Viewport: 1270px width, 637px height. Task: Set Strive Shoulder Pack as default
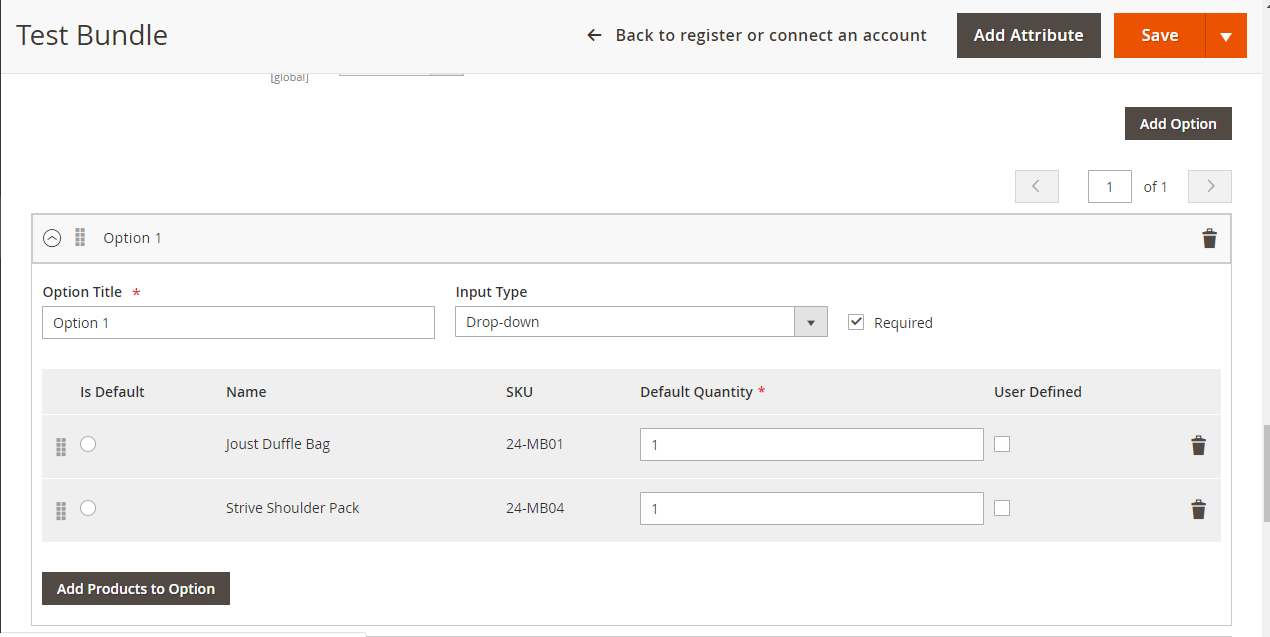pyautogui.click(x=88, y=508)
